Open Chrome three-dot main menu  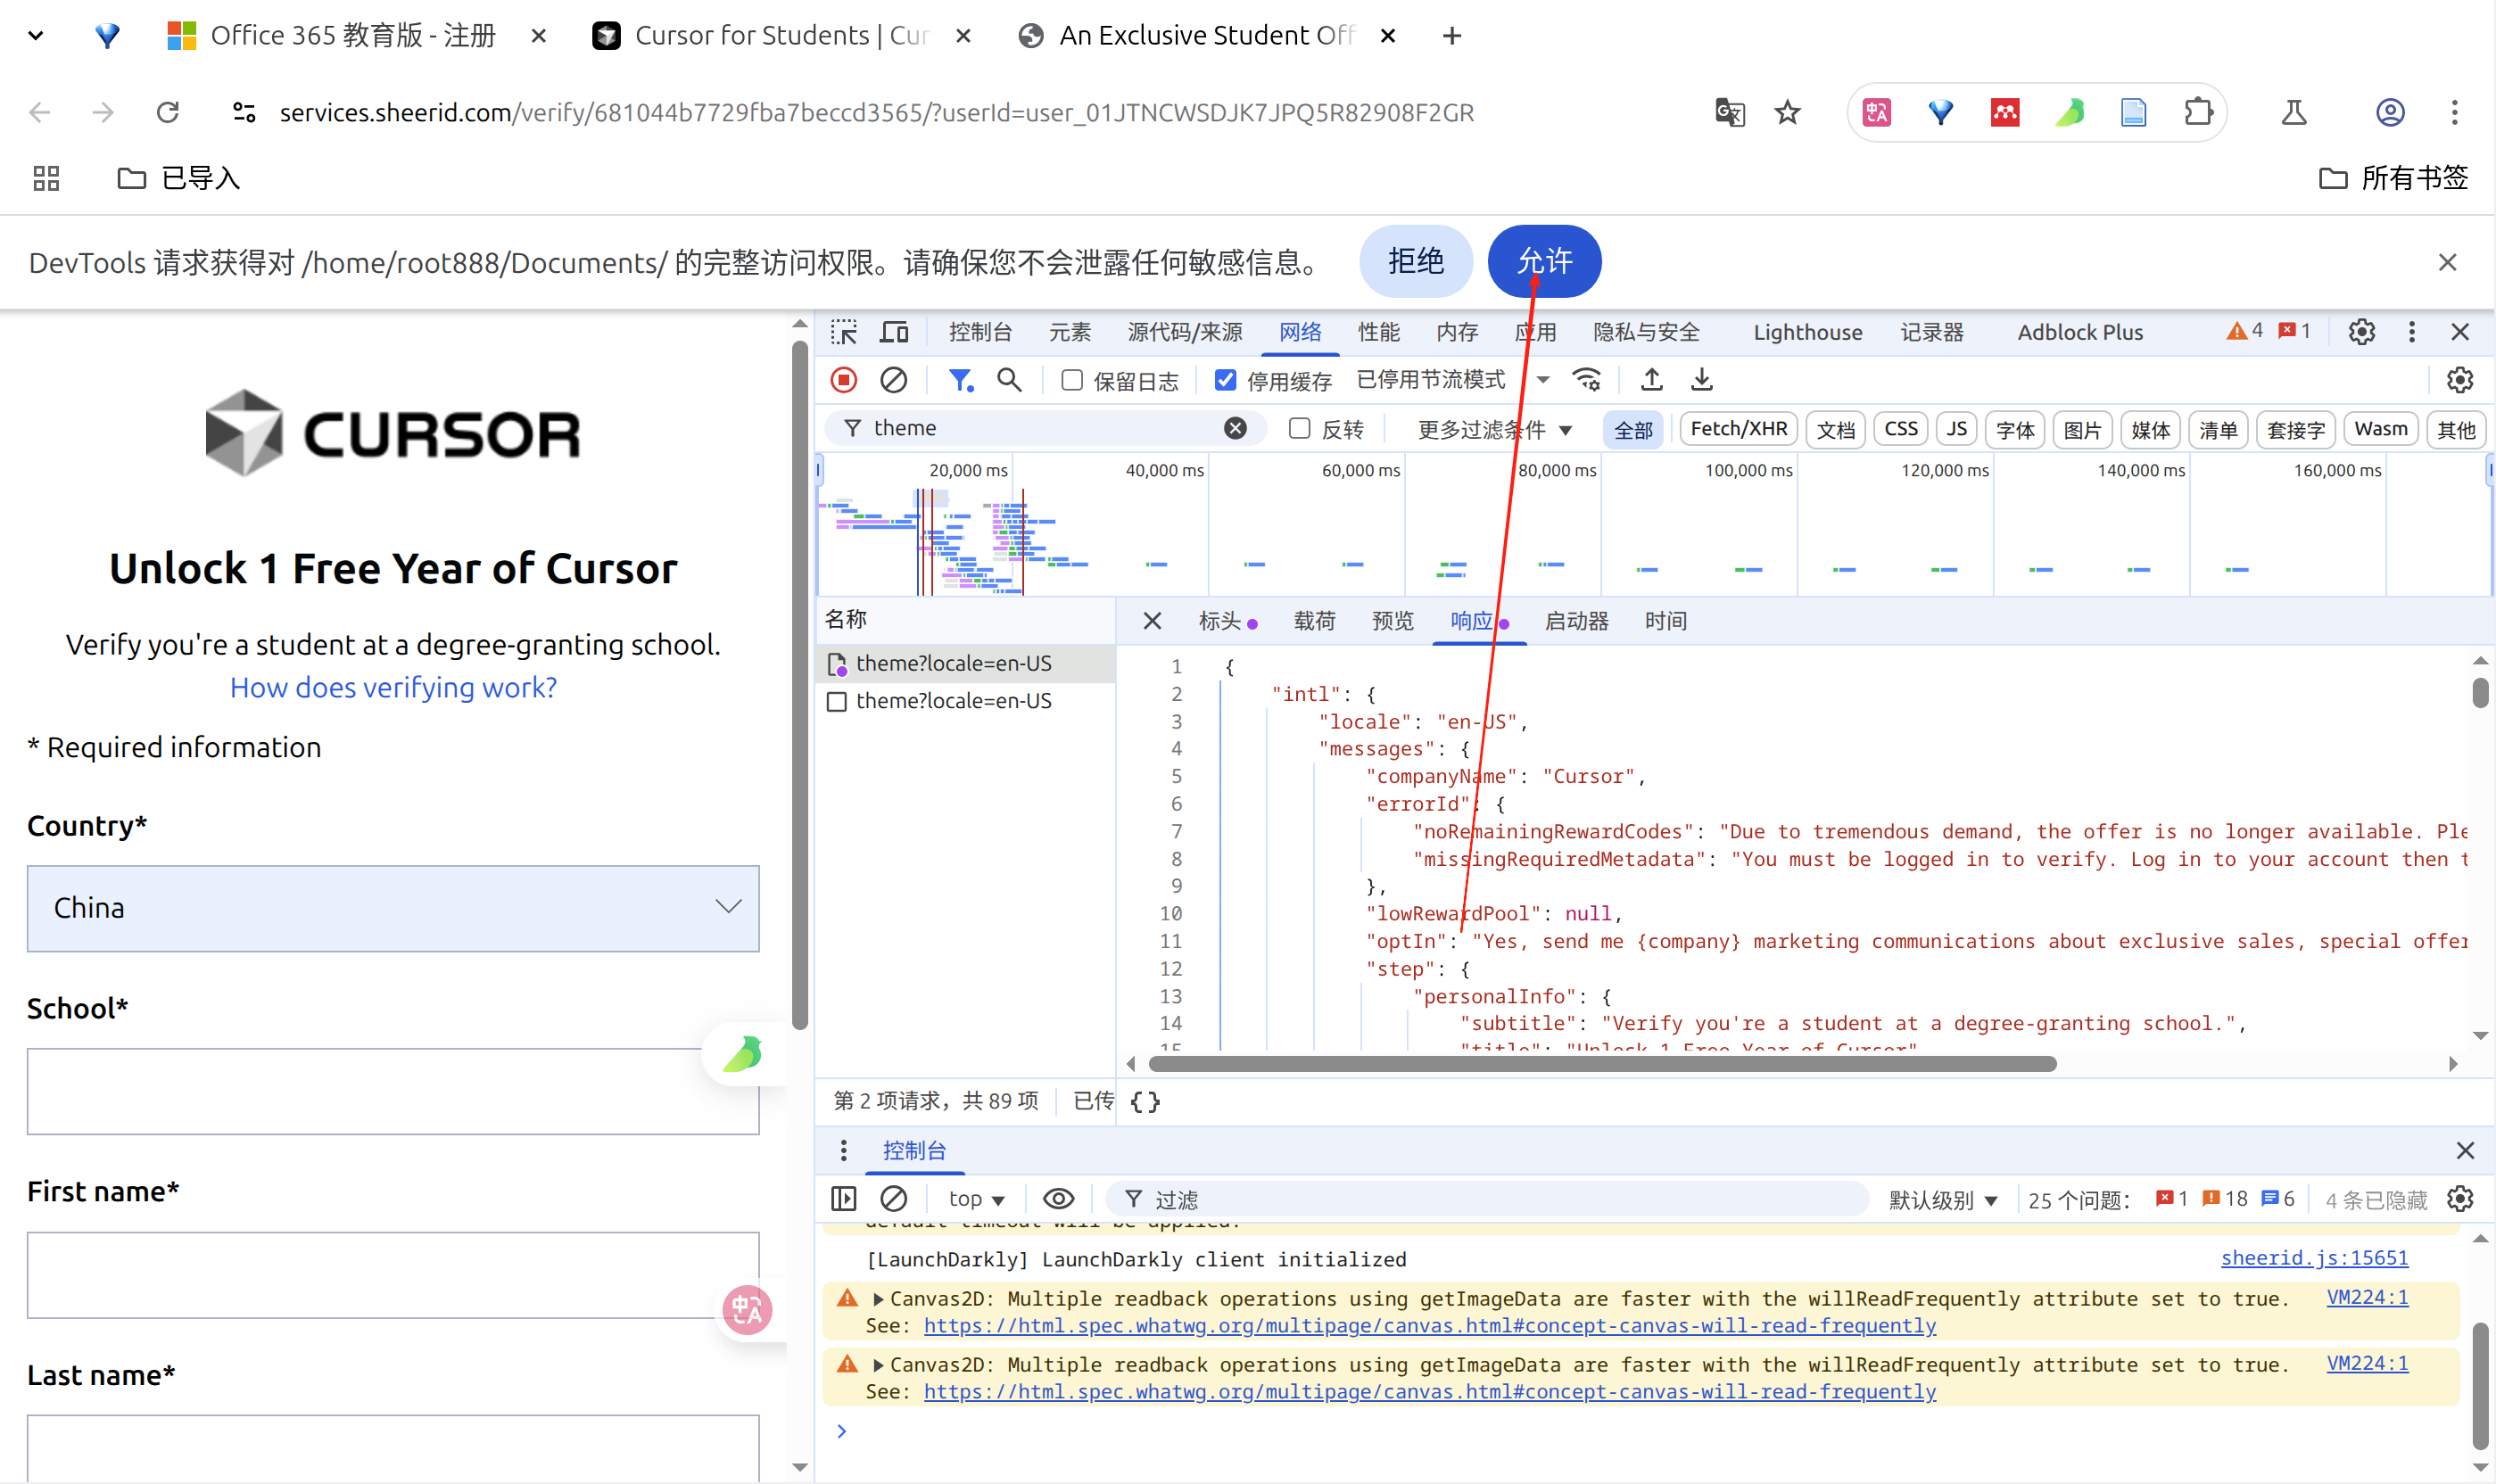click(x=2454, y=113)
